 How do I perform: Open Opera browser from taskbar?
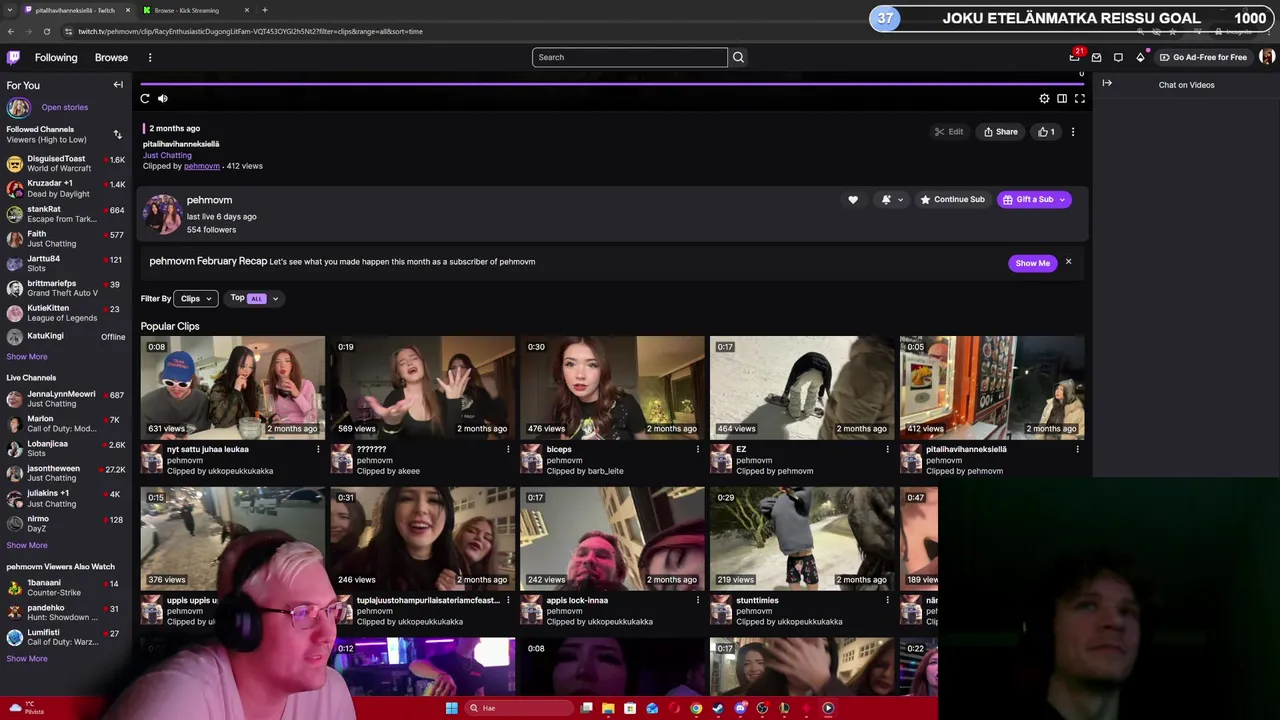coord(674,708)
